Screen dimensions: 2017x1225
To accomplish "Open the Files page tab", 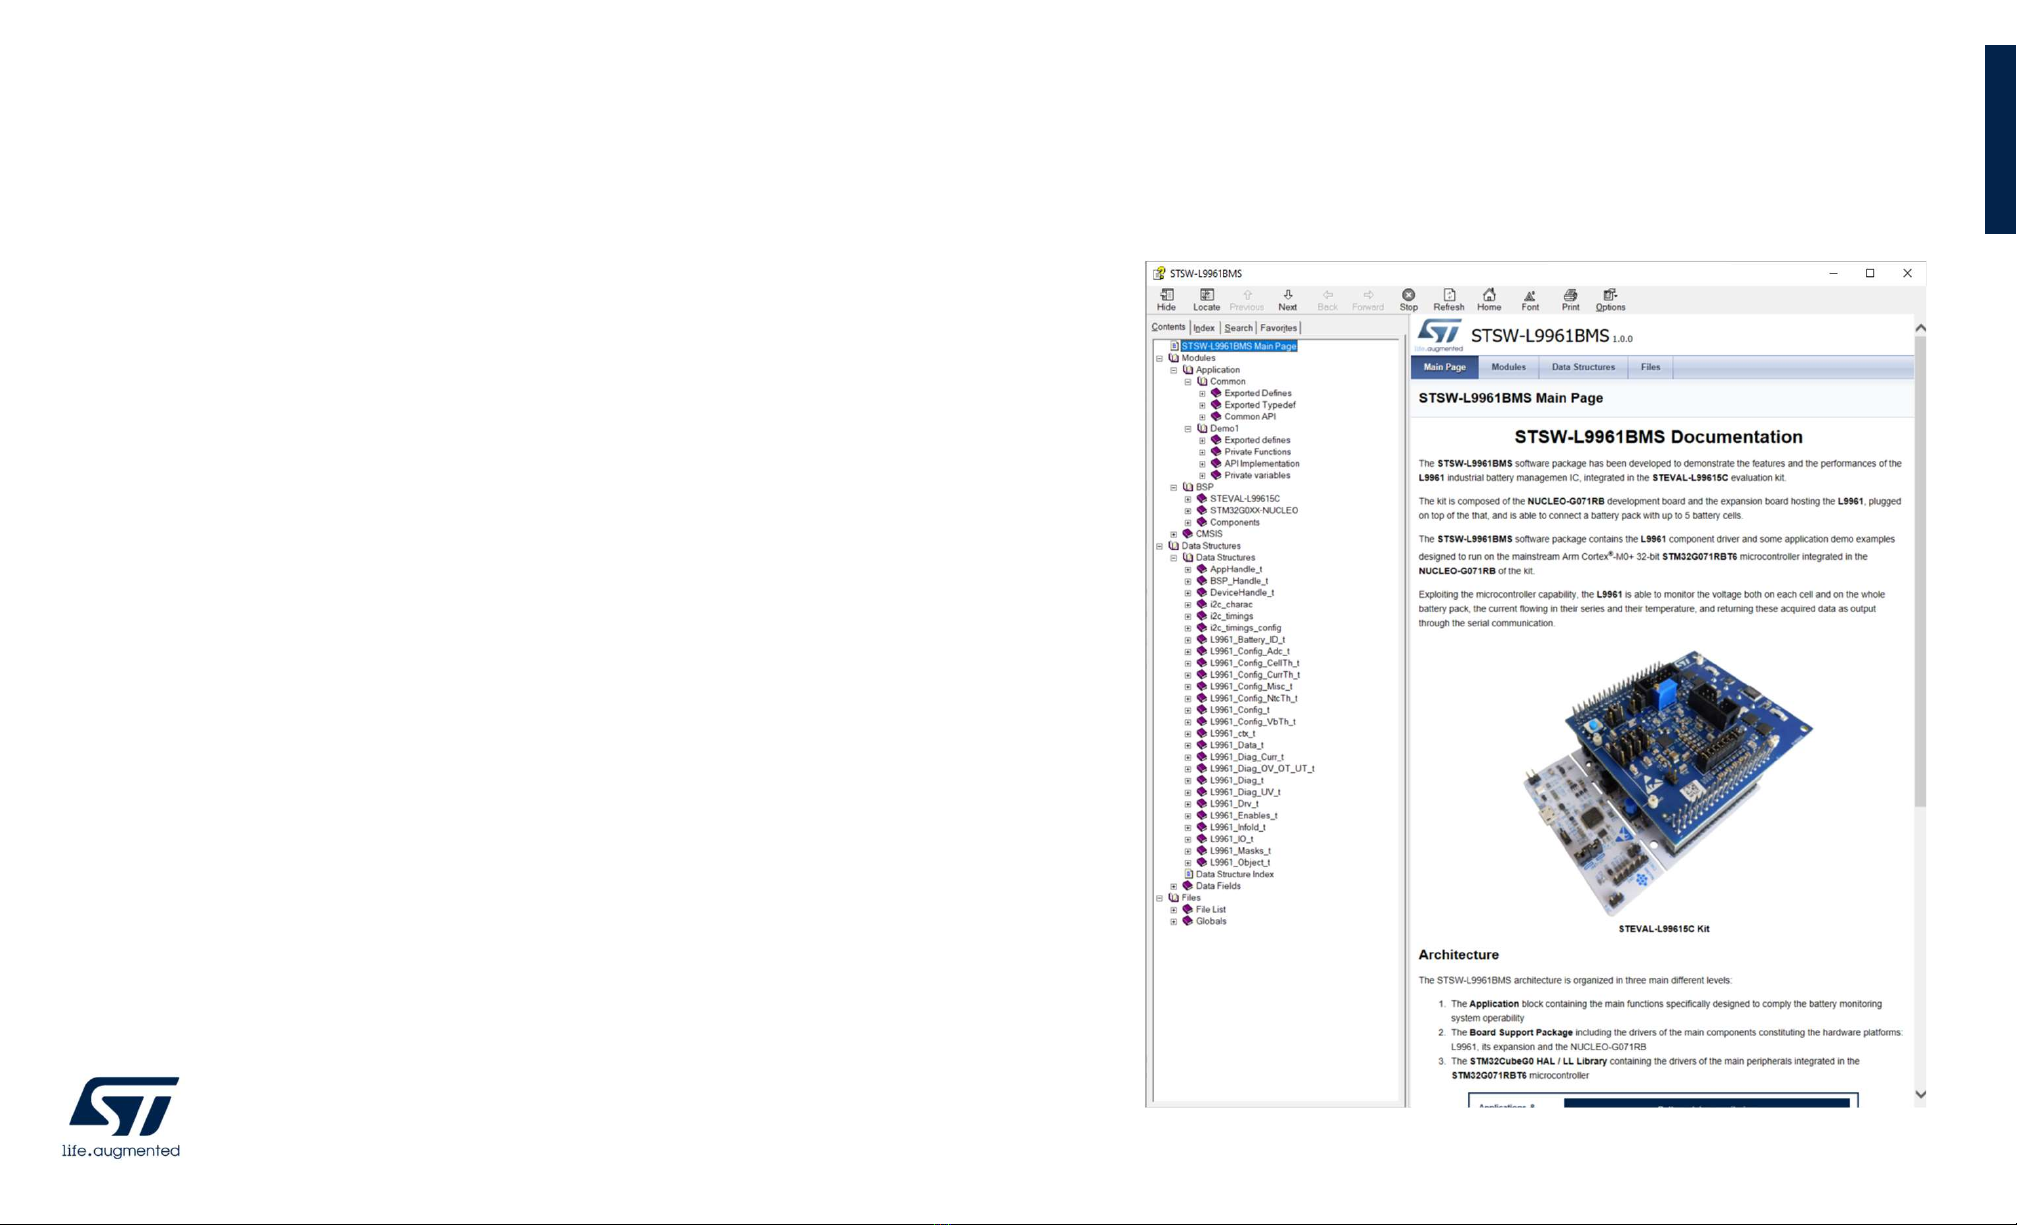I will coord(1650,367).
